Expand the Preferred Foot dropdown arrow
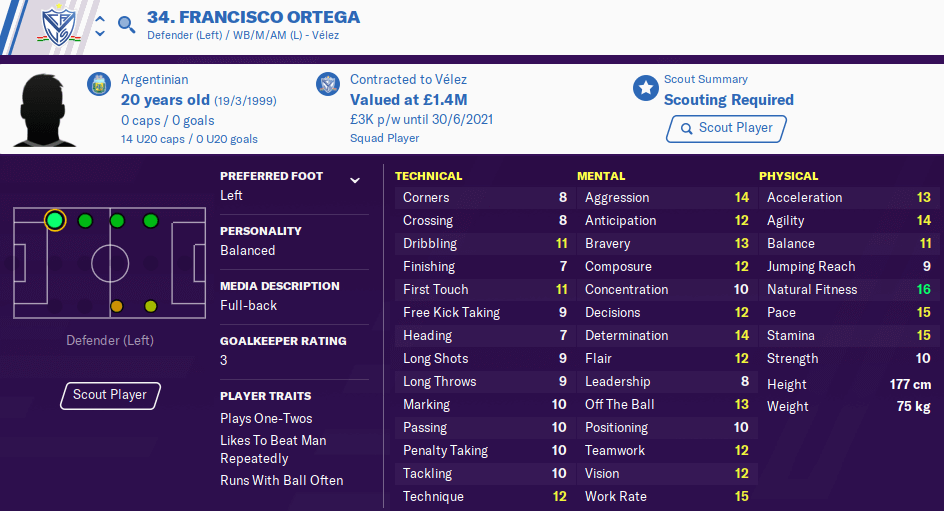This screenshot has height=511, width=944. (x=355, y=180)
